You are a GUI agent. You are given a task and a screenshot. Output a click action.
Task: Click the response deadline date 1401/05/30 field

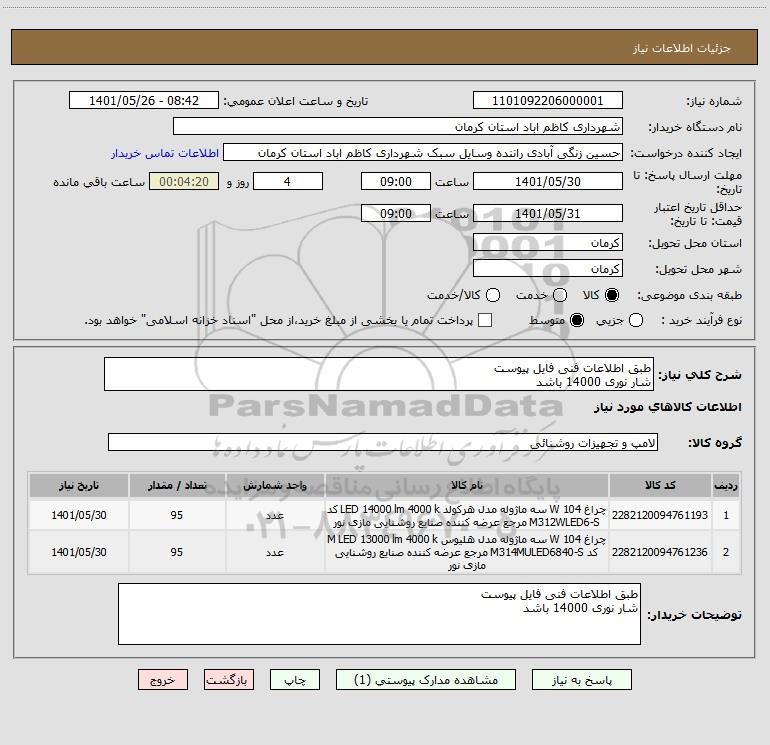[x=548, y=181]
